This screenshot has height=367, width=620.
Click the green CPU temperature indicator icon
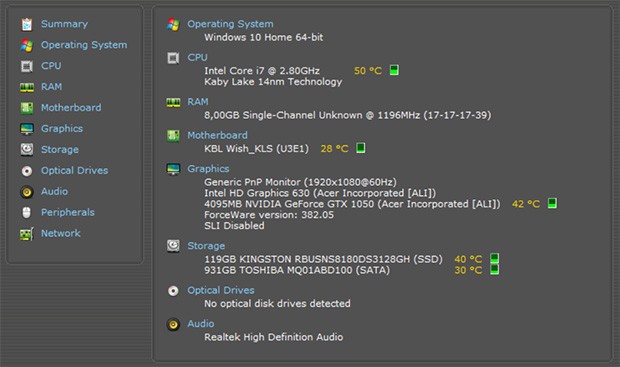[x=394, y=70]
